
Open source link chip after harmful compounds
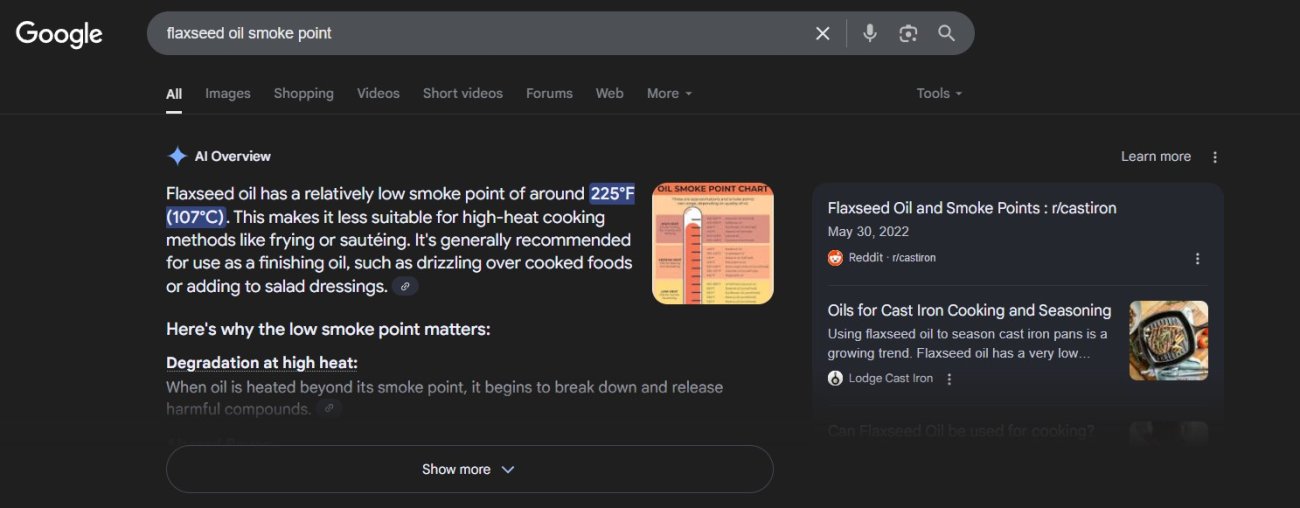coord(329,409)
